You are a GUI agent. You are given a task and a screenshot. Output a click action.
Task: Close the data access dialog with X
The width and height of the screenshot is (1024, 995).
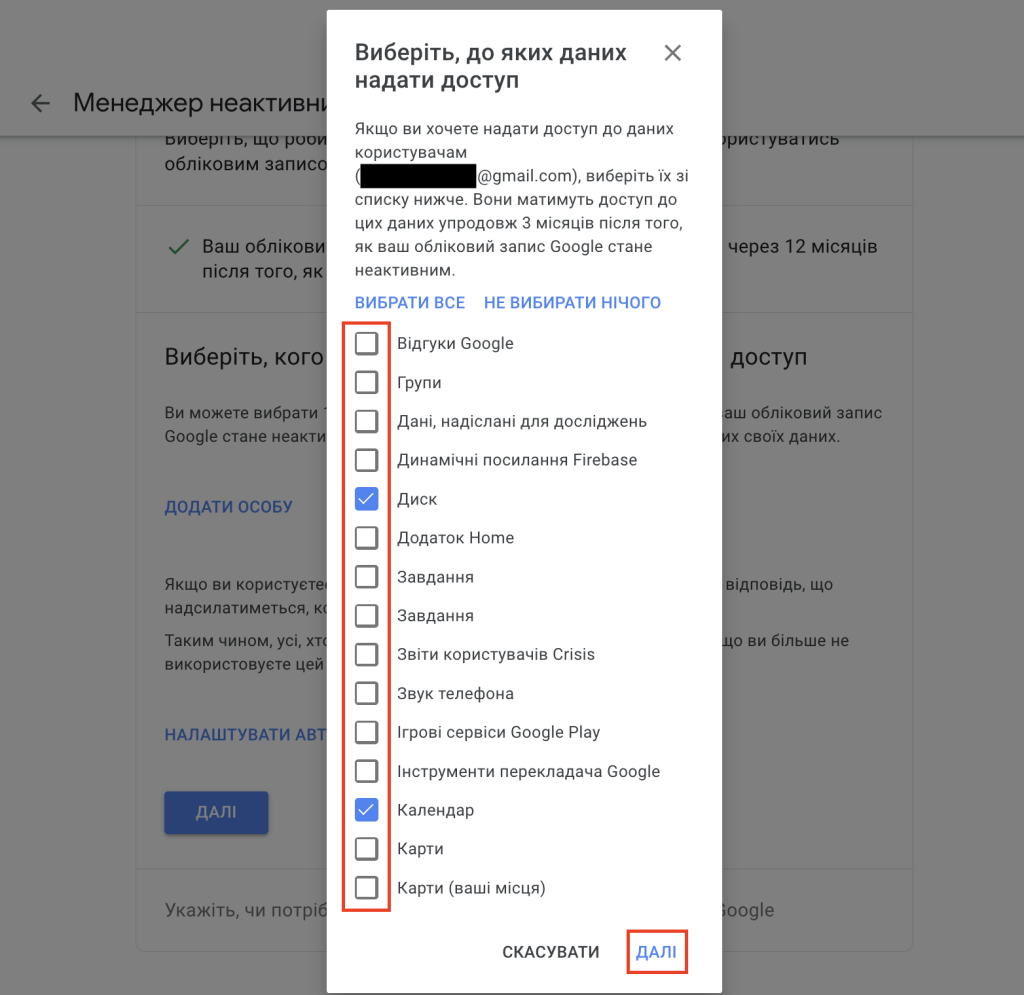point(672,53)
